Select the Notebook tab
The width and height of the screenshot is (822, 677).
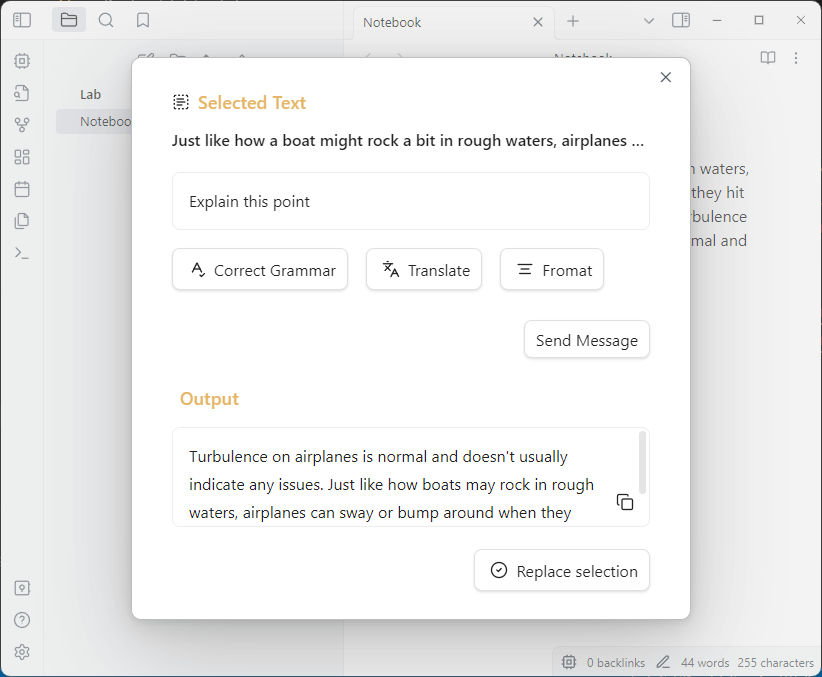453,23
